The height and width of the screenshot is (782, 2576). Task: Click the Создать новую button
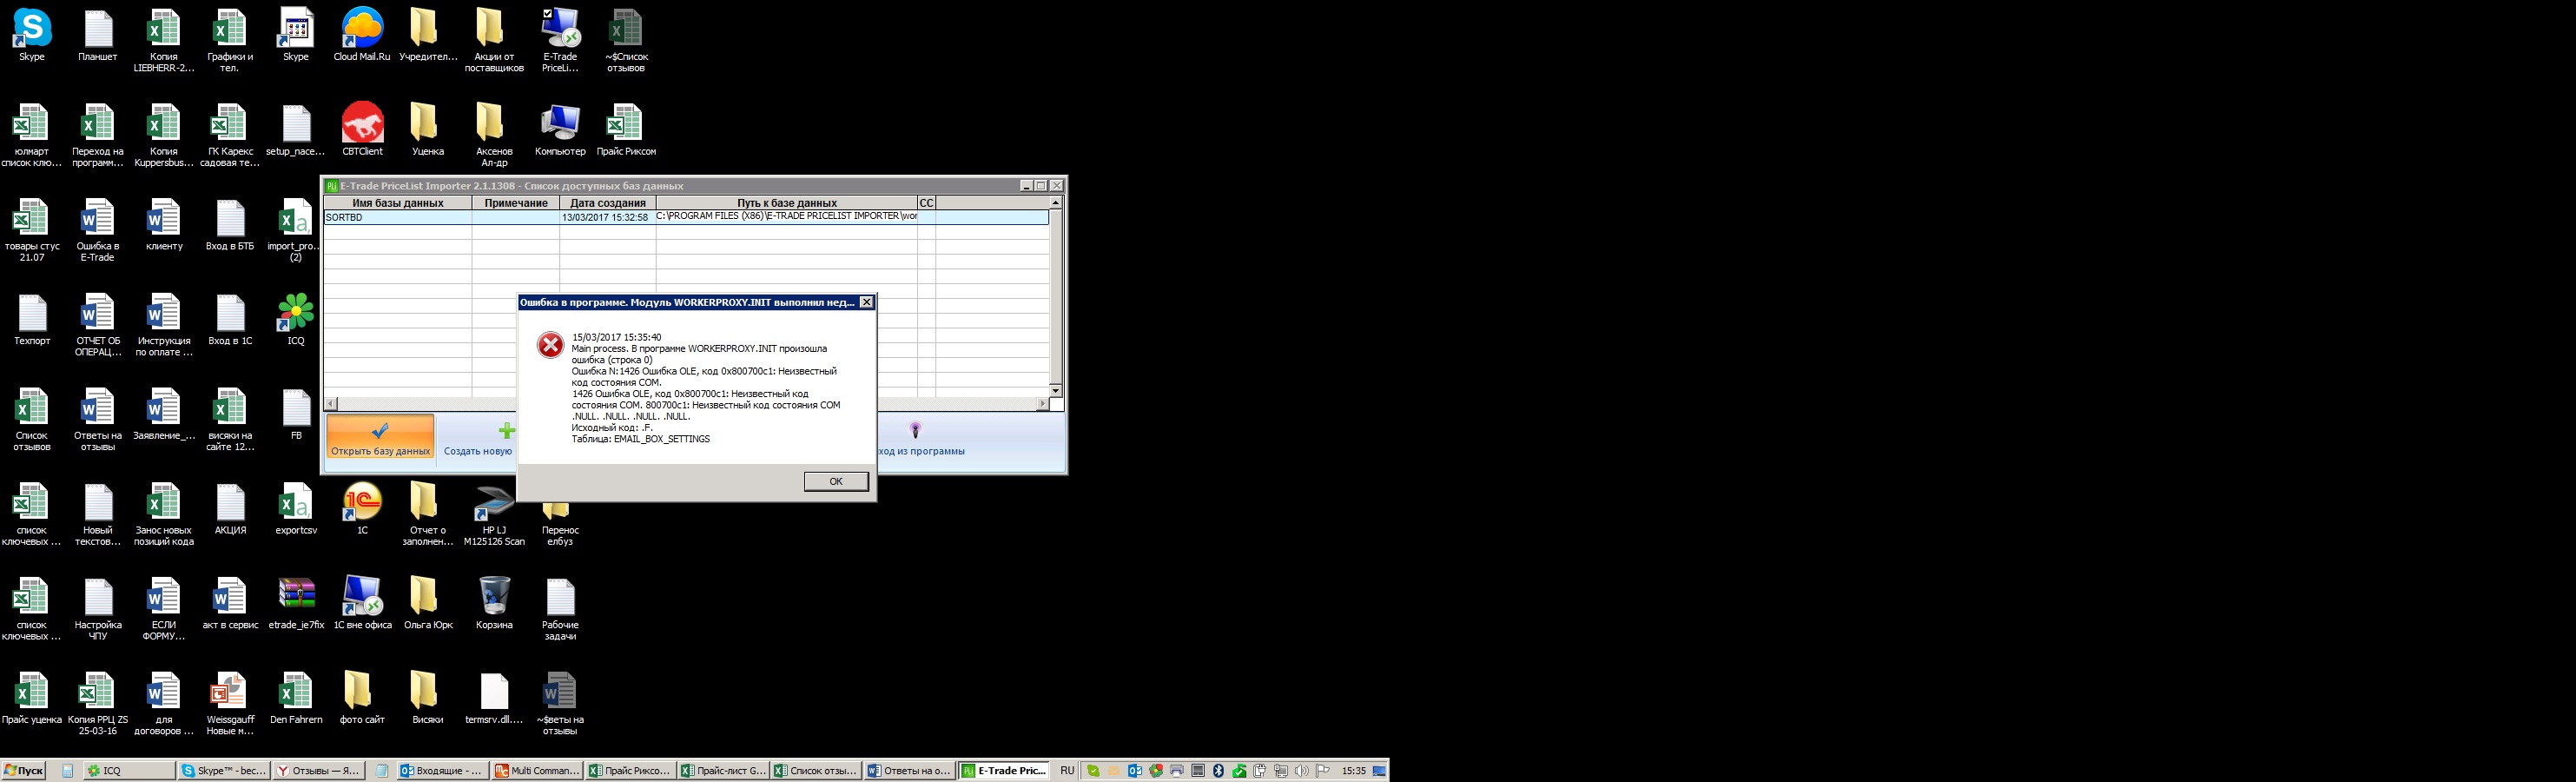(x=478, y=438)
